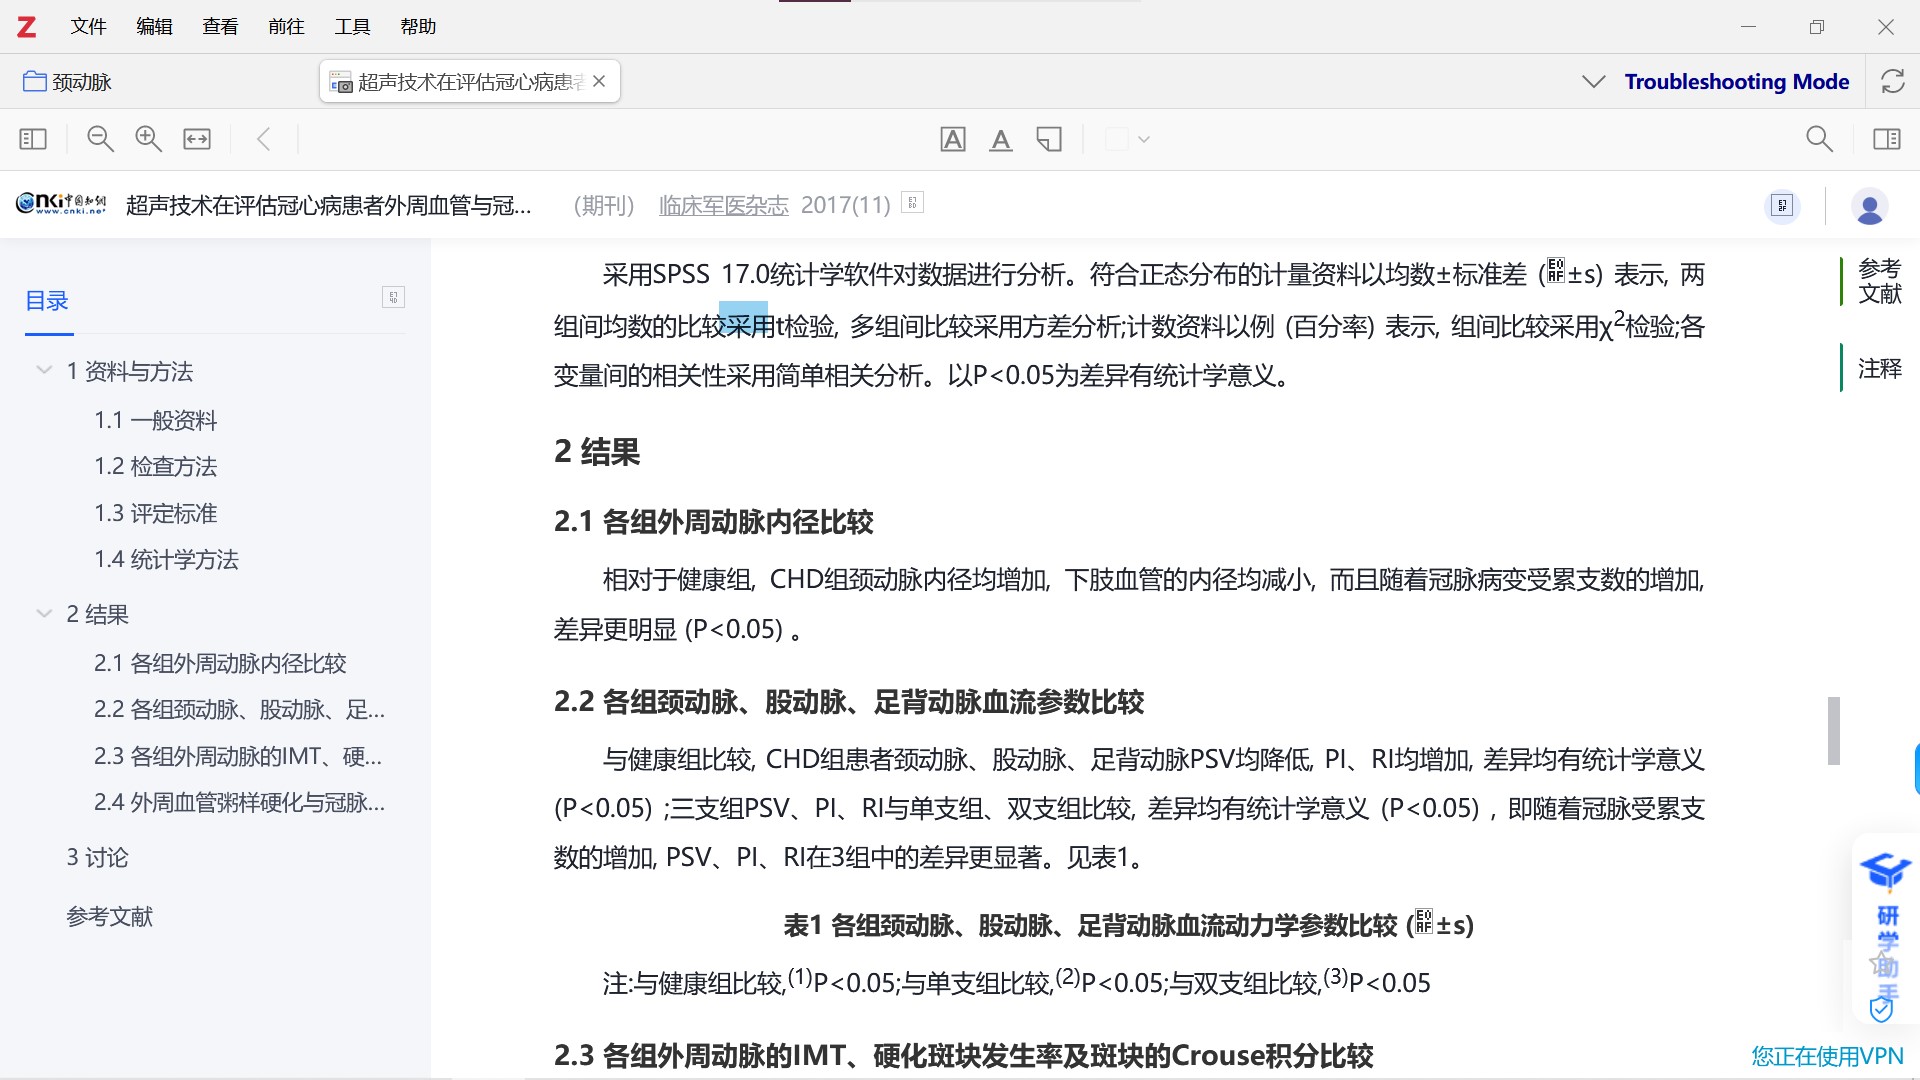
Task: Close the 超声技术 document tab
Action: click(599, 81)
